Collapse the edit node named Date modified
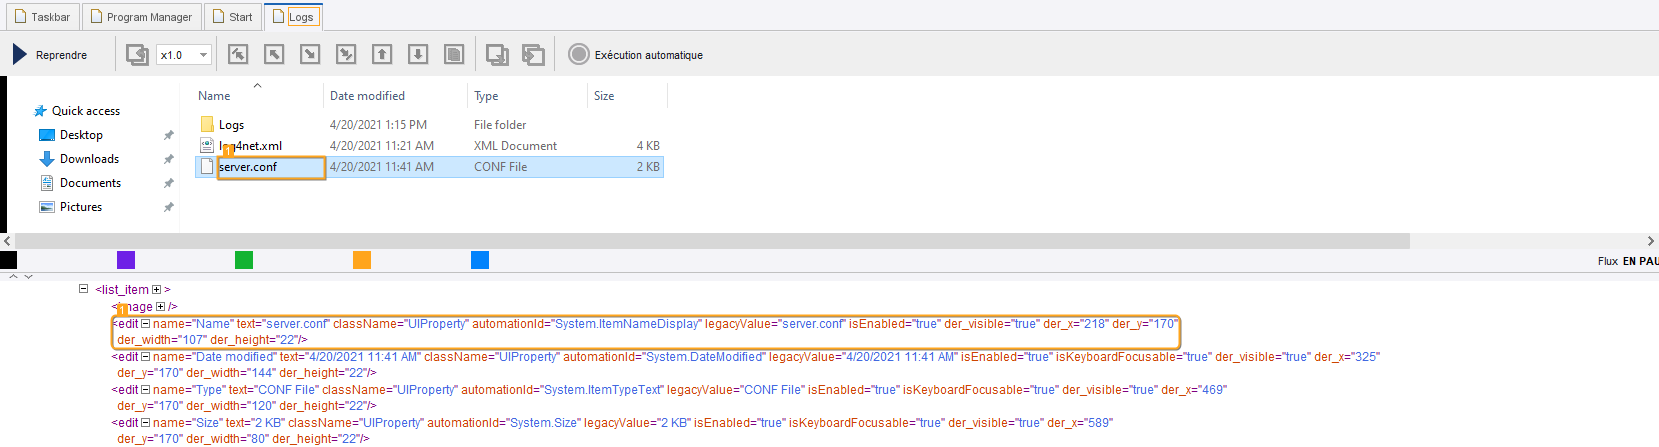Screen dimensions: 1659x447 pyautogui.click(x=145, y=357)
